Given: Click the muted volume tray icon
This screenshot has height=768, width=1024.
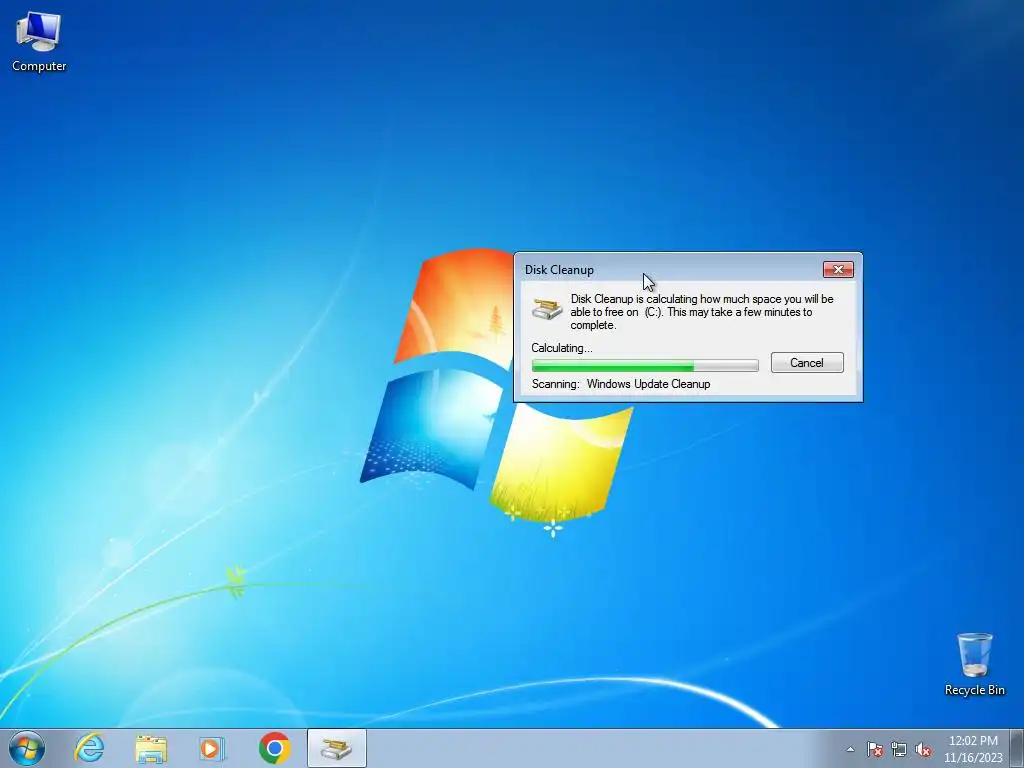Looking at the screenshot, I should click(923, 749).
